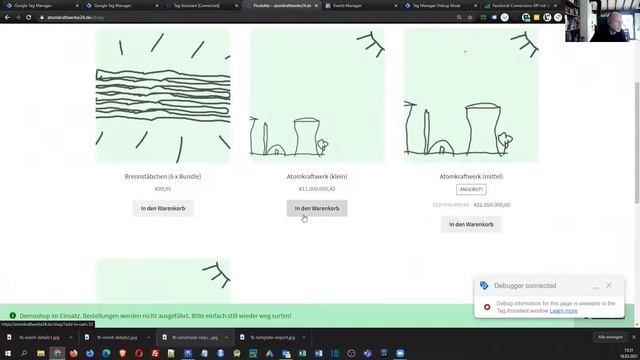Viewport: 640px width, 360px height.
Task: Open Firefox from the taskbar
Action: point(73,353)
